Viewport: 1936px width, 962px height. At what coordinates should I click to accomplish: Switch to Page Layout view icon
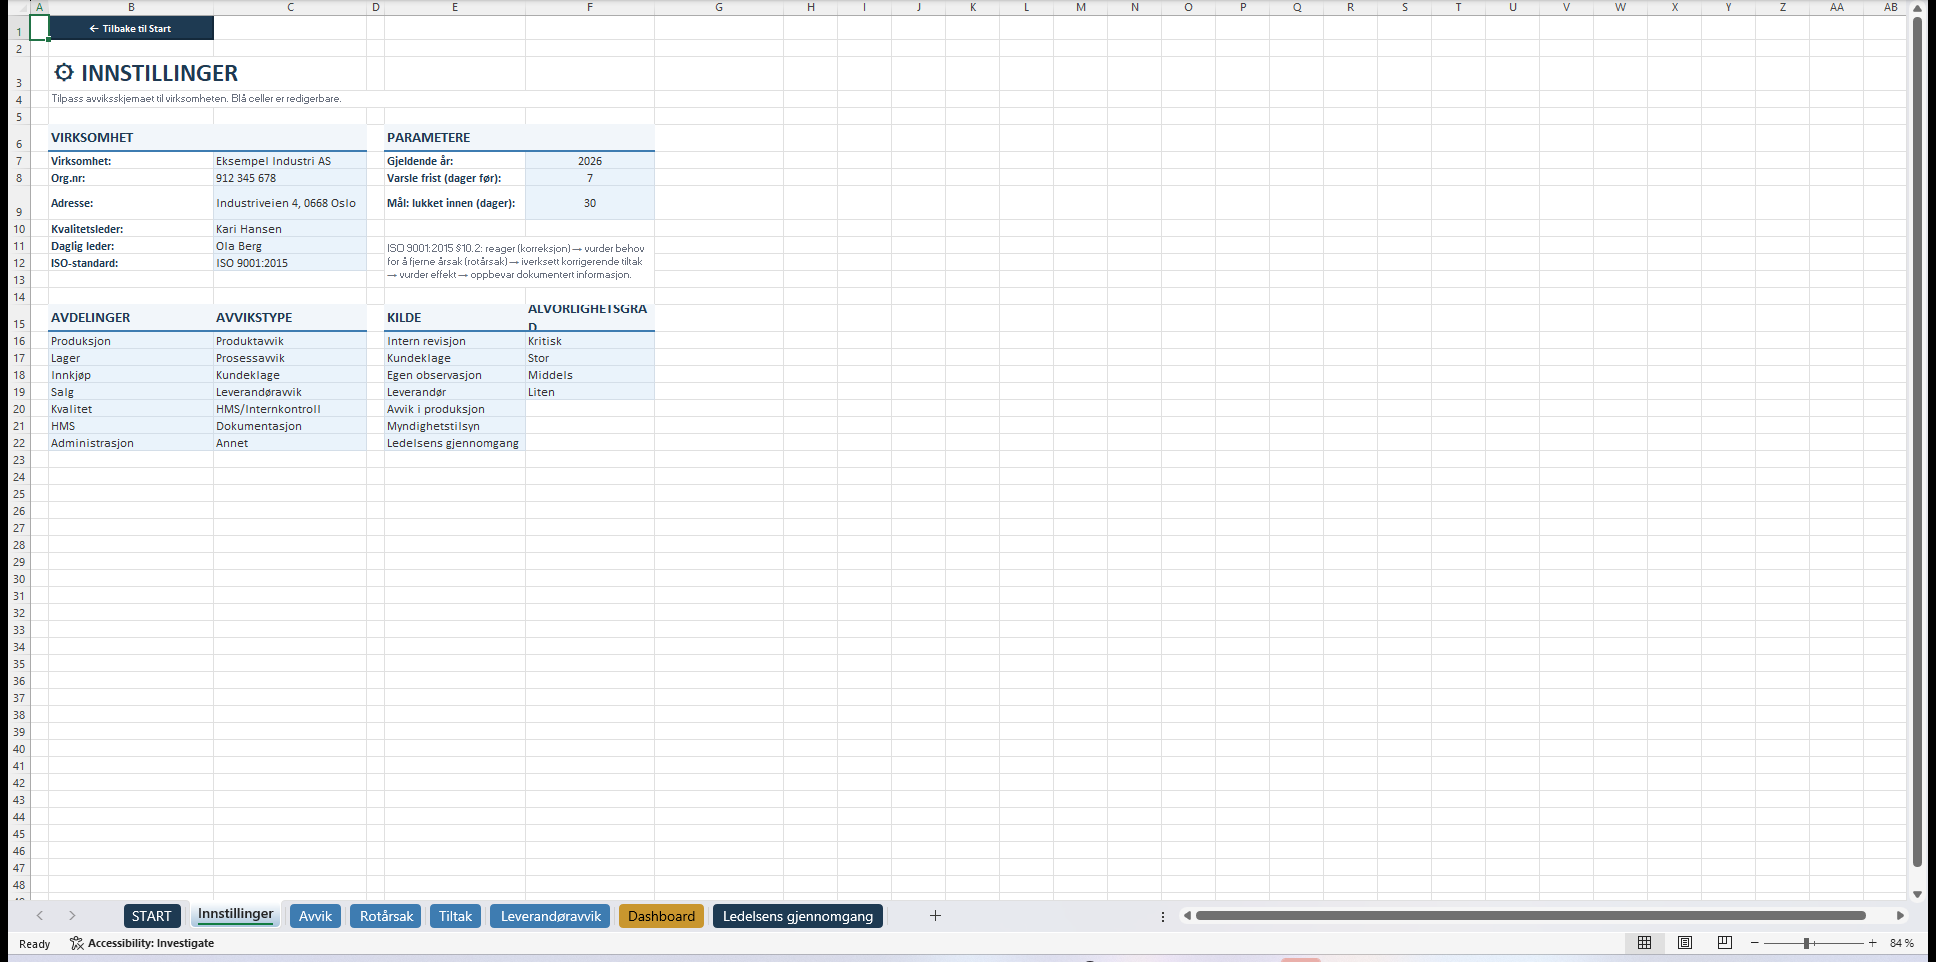click(1685, 943)
